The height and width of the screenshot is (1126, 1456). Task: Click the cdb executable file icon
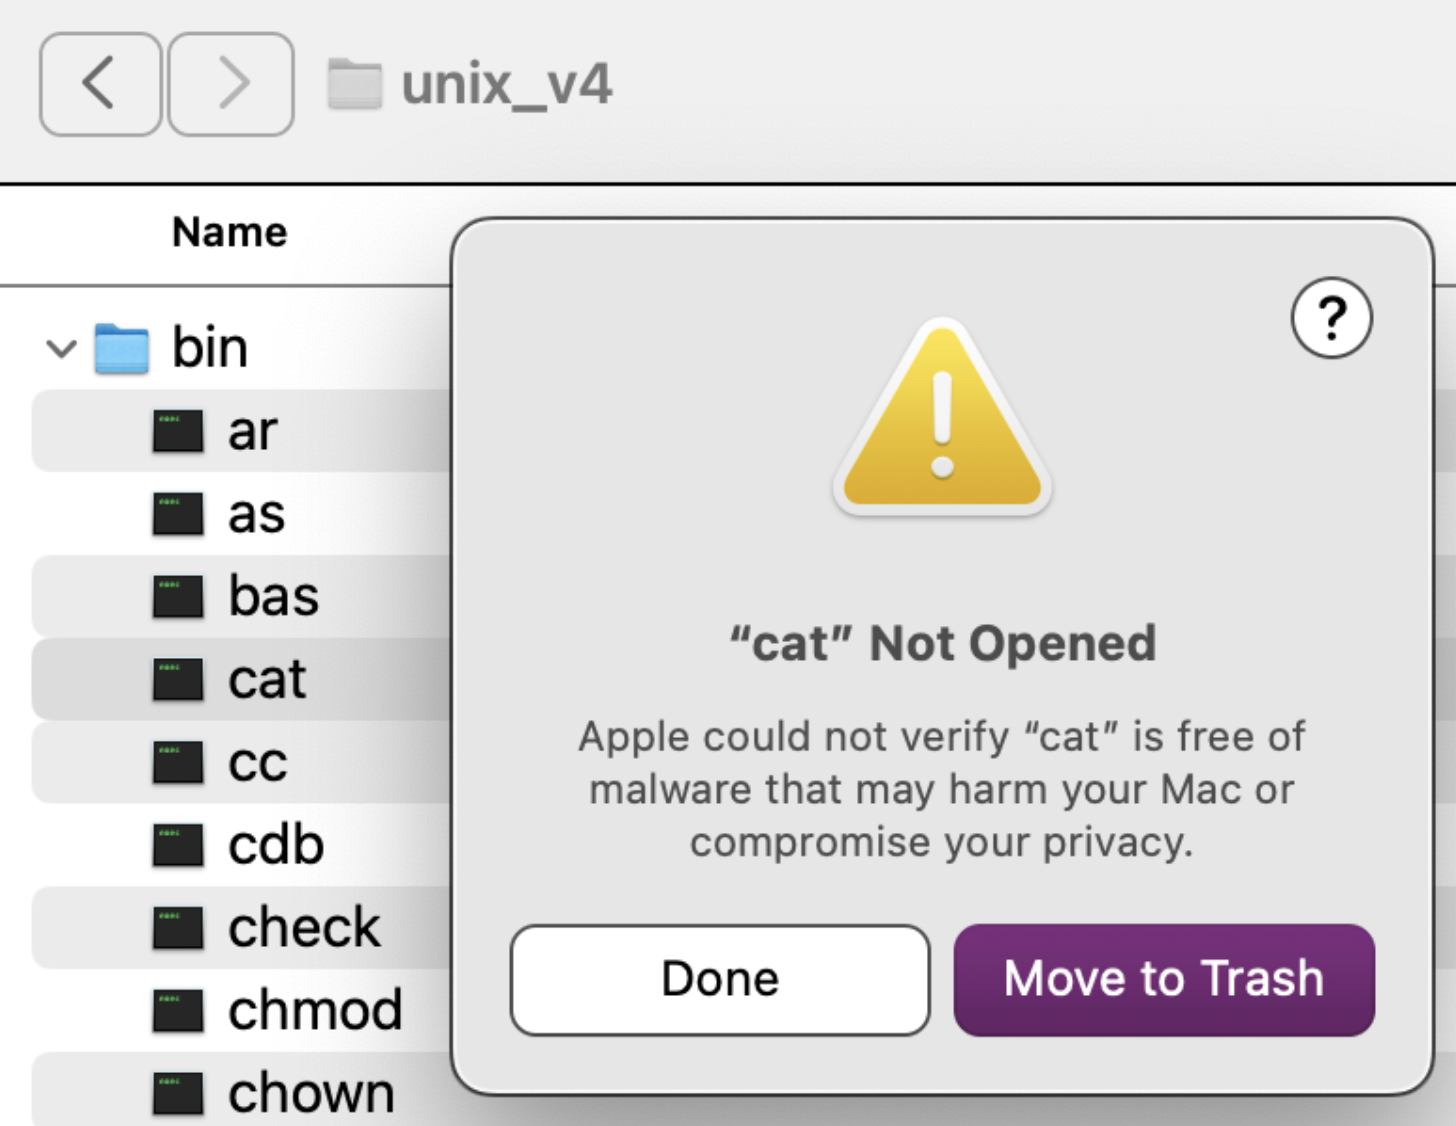click(x=178, y=845)
